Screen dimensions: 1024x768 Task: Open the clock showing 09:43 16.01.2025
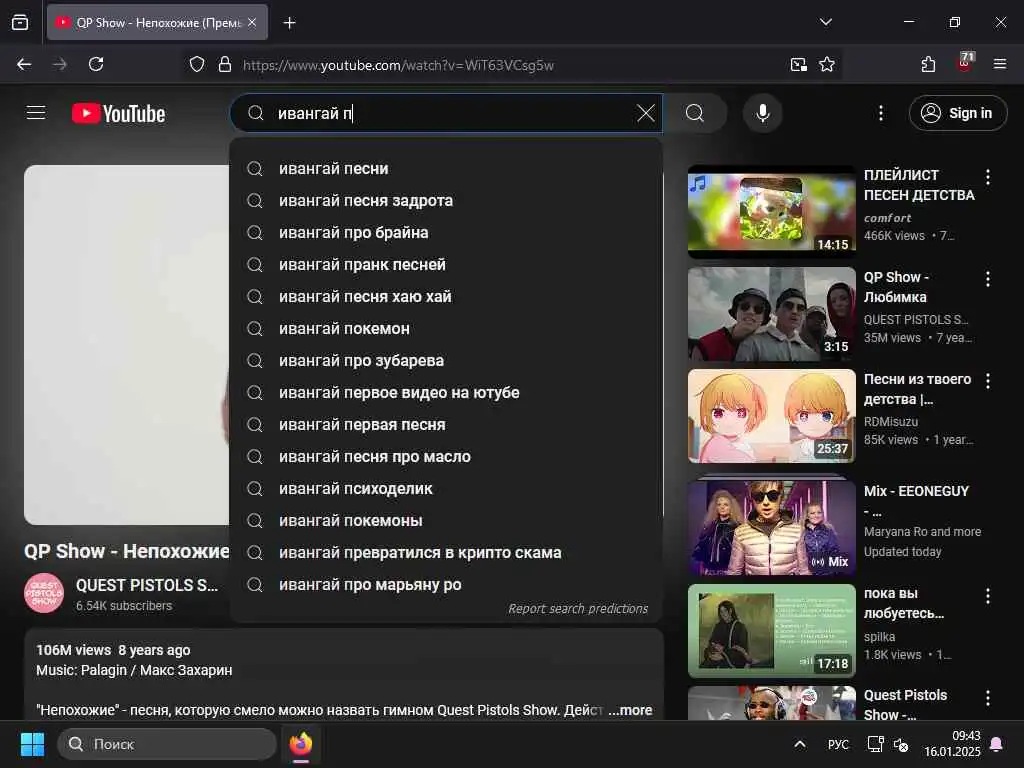pos(952,744)
